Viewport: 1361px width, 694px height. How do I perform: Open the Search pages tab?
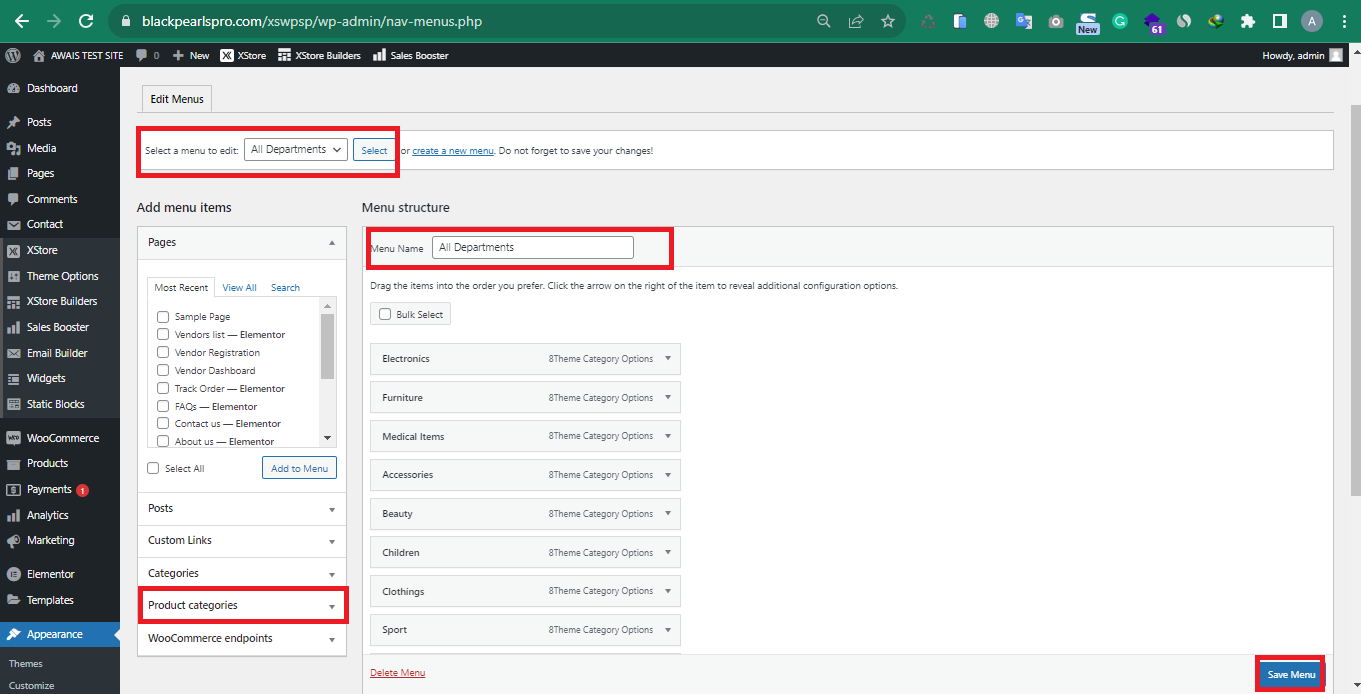[x=285, y=287]
